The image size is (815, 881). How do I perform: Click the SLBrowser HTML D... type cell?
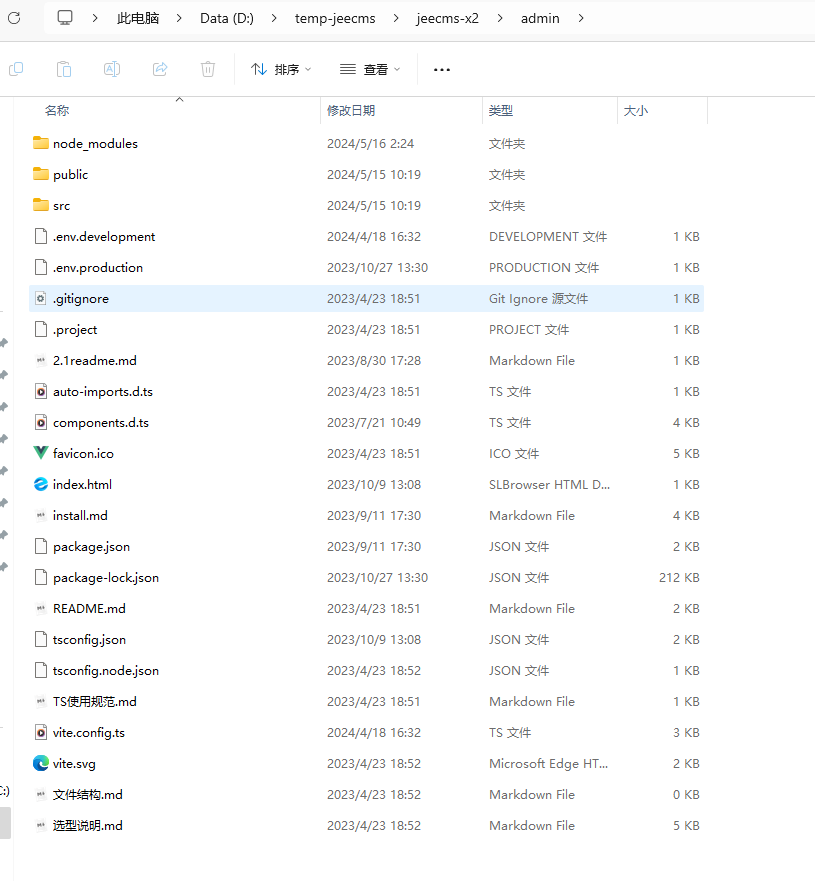pyautogui.click(x=549, y=484)
